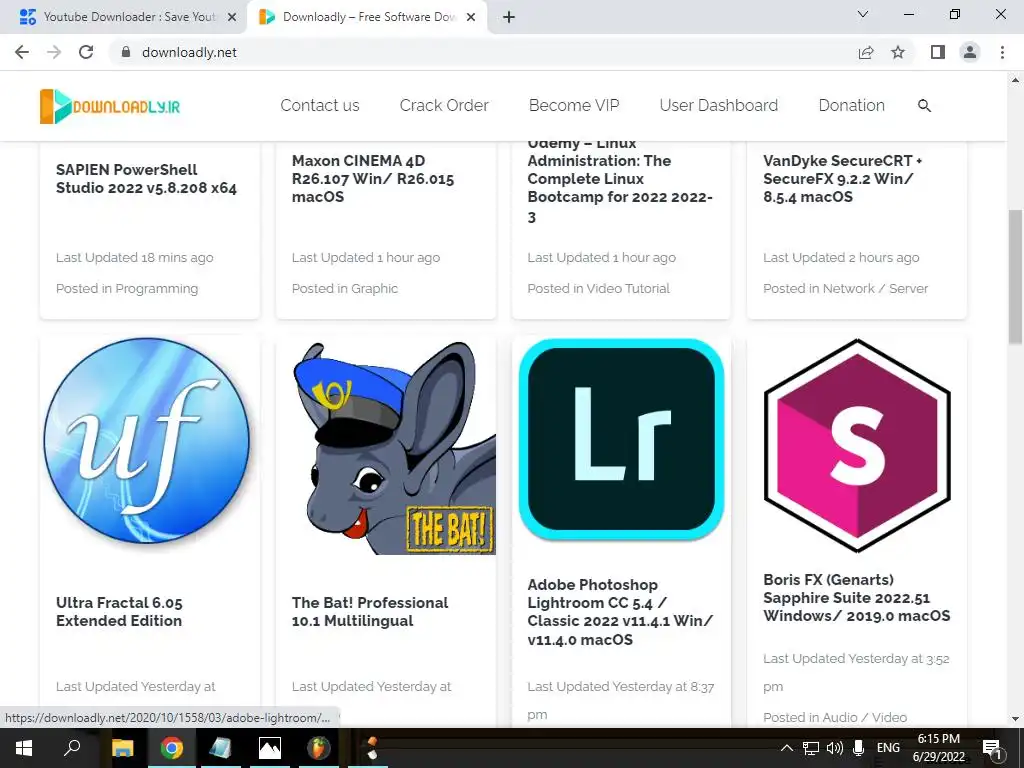Open the Chrome profile avatar
1024x768 pixels.
(x=970, y=52)
